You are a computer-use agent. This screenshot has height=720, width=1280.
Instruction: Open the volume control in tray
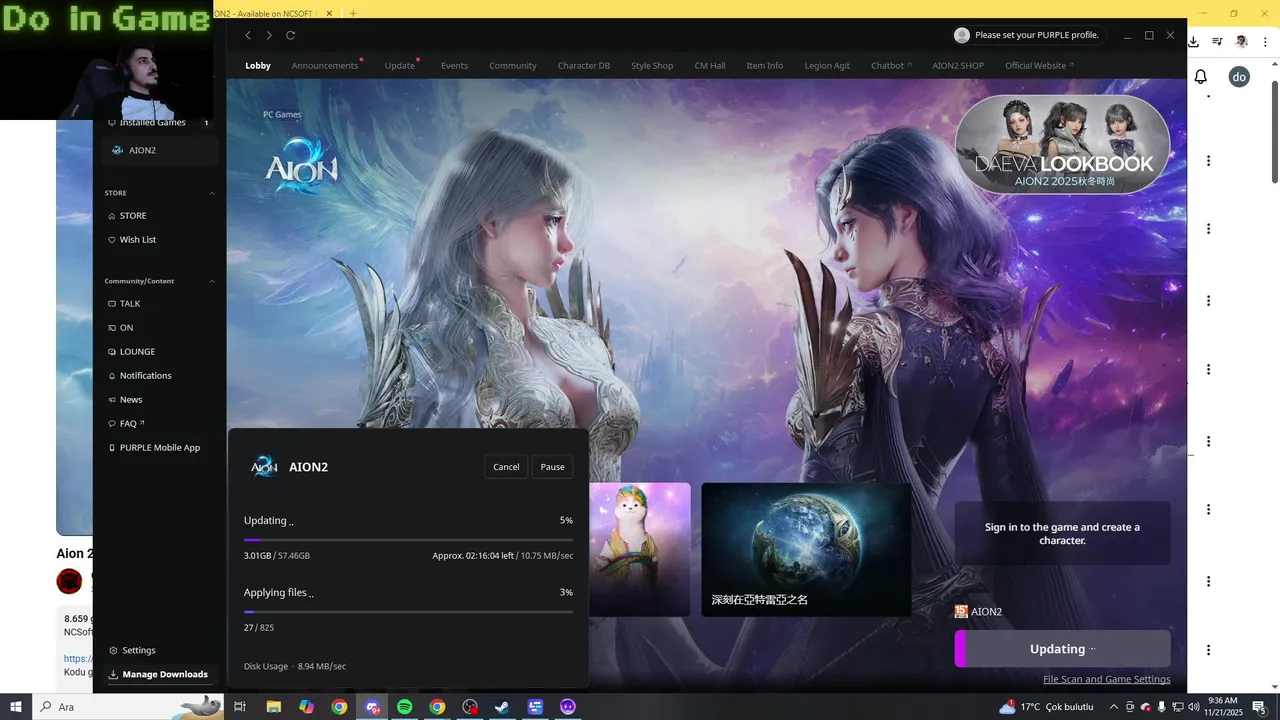click(1194, 707)
